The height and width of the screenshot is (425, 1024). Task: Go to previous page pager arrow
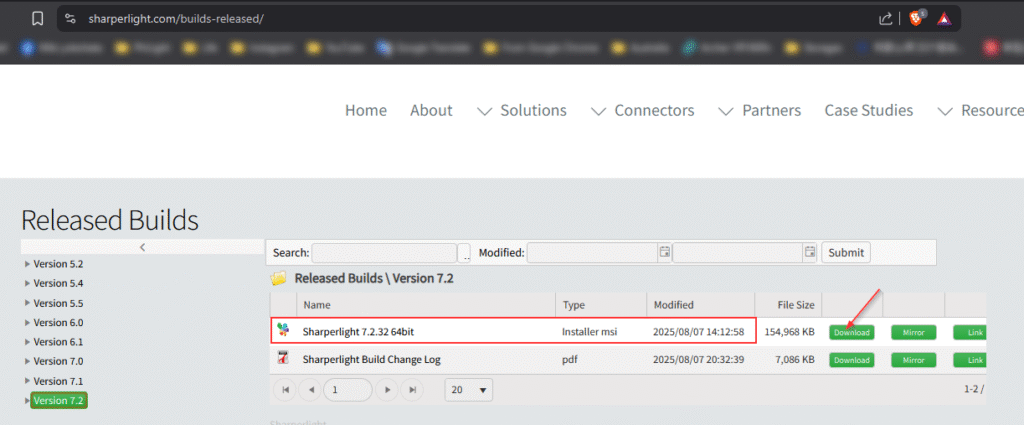(x=310, y=390)
